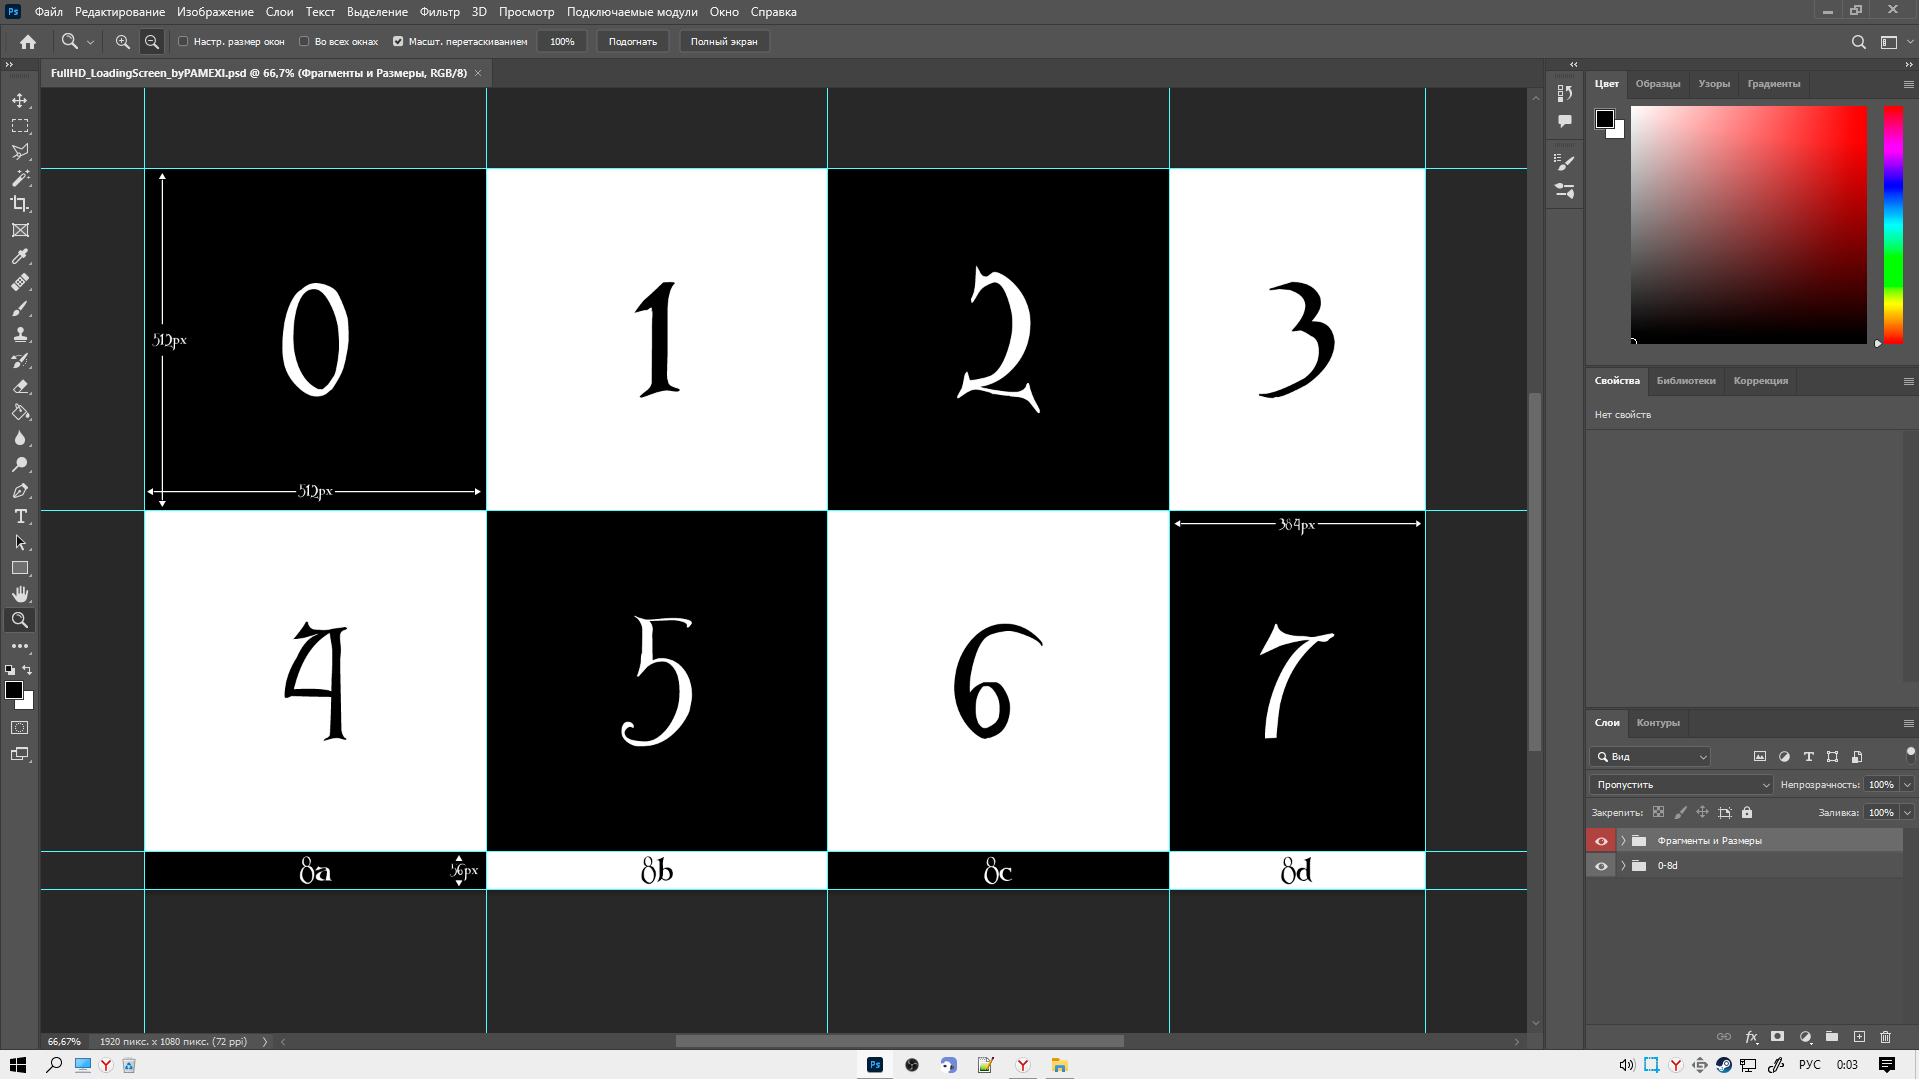This screenshot has height=1079, width=1919.
Task: Toggle lock all icon in Layers panel
Action: (x=1747, y=813)
